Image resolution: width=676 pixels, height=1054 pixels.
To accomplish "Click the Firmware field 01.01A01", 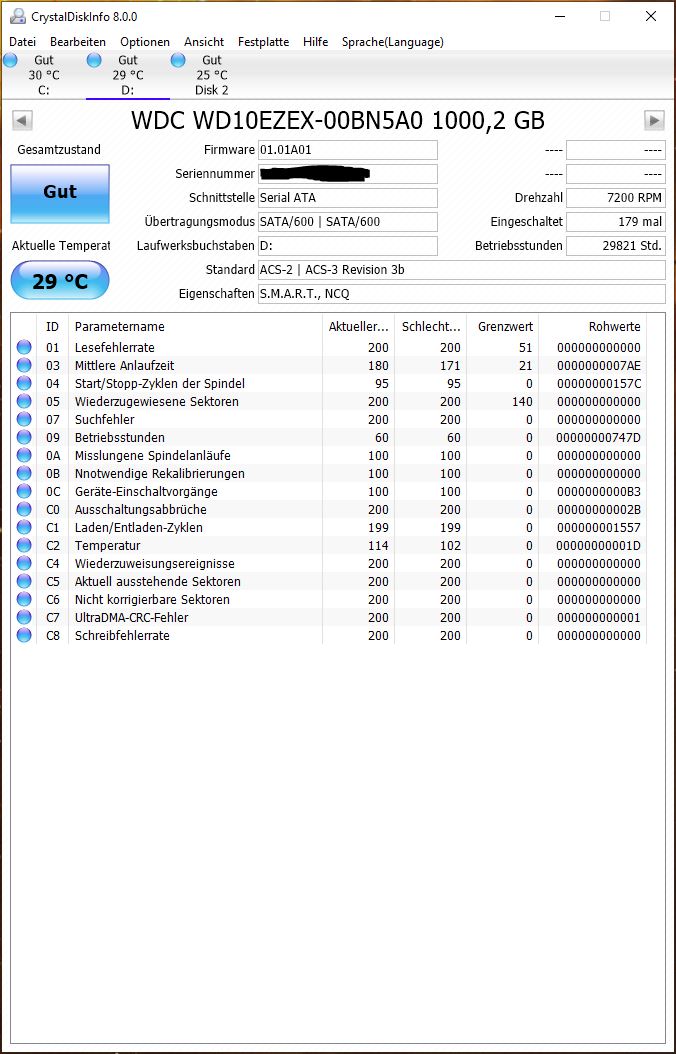I will tap(347, 150).
